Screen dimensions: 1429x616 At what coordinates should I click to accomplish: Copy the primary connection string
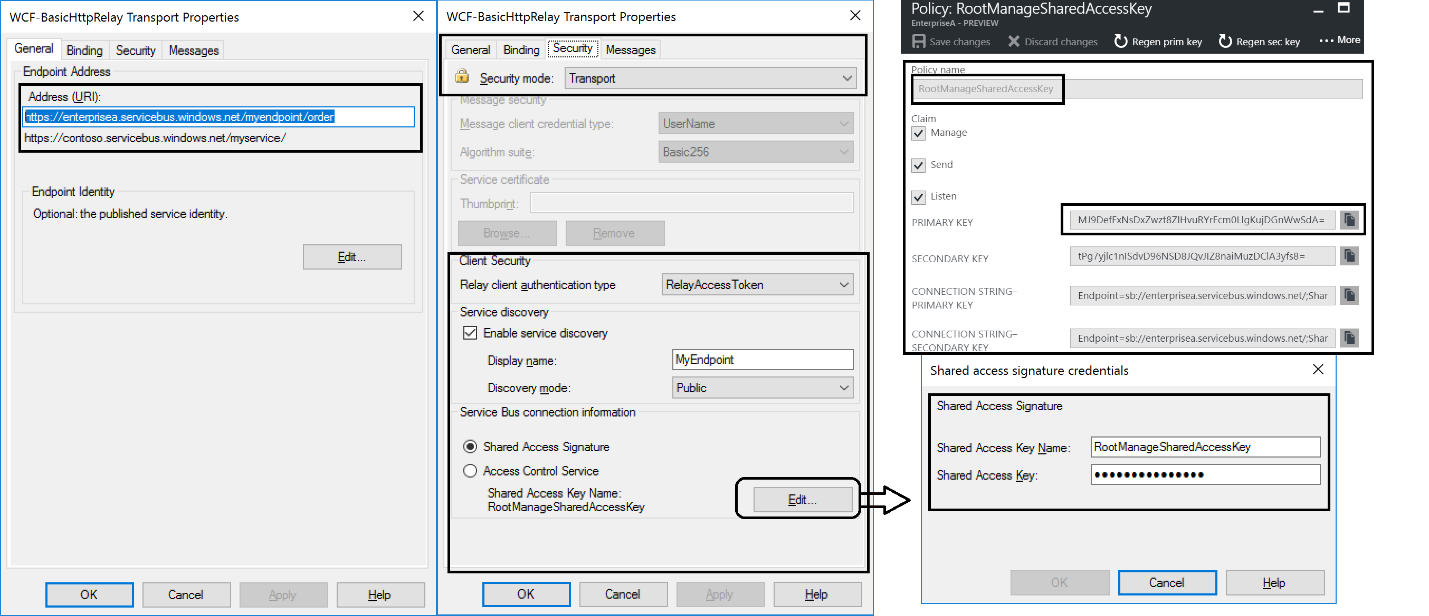[x=1350, y=294]
